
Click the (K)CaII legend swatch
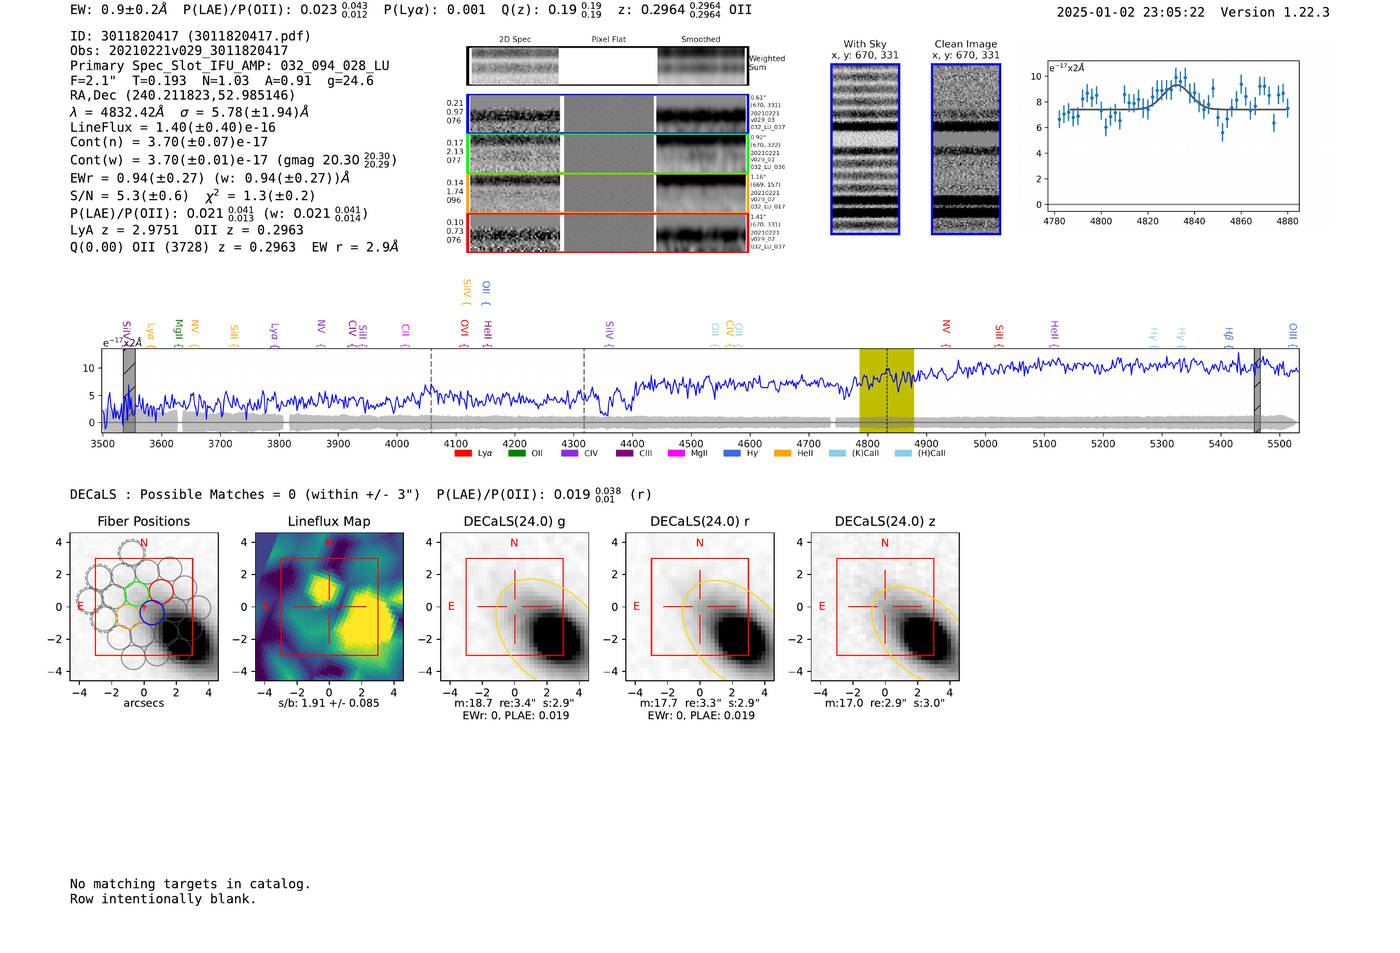837,453
